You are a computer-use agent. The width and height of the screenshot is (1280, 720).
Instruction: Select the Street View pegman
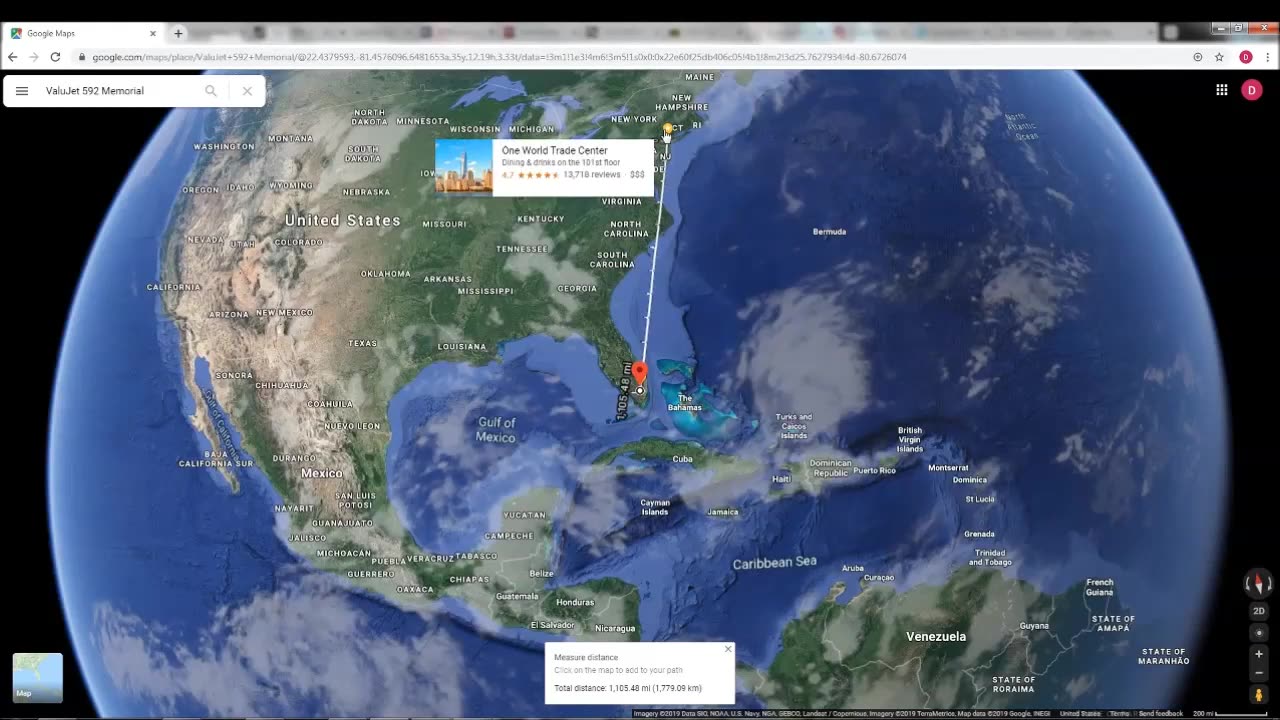point(1259,694)
